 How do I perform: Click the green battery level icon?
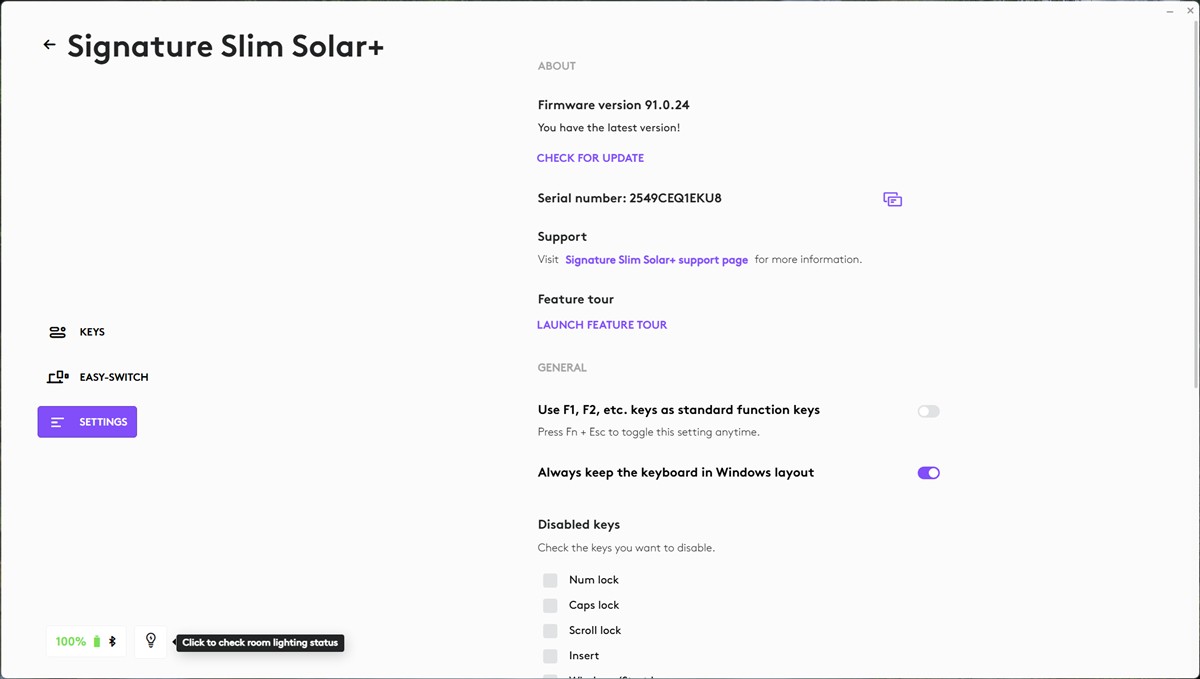[x=97, y=642]
